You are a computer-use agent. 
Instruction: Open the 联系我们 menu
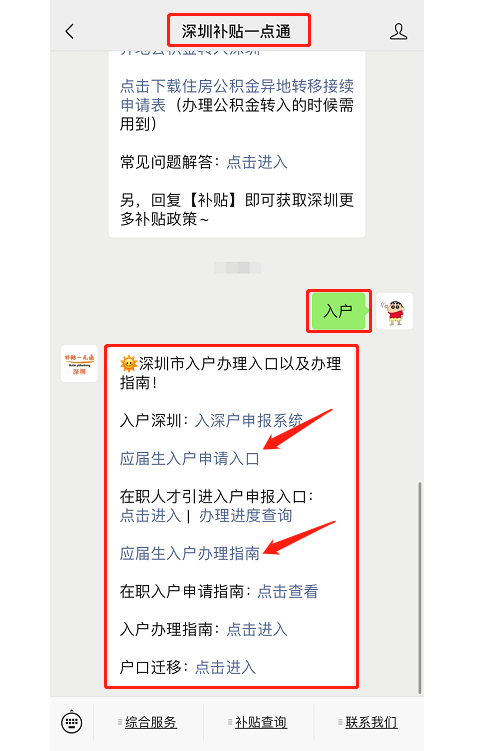[371, 722]
